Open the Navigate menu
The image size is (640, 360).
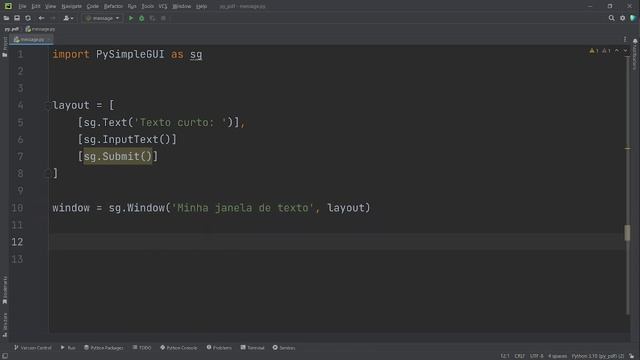pos(71,6)
